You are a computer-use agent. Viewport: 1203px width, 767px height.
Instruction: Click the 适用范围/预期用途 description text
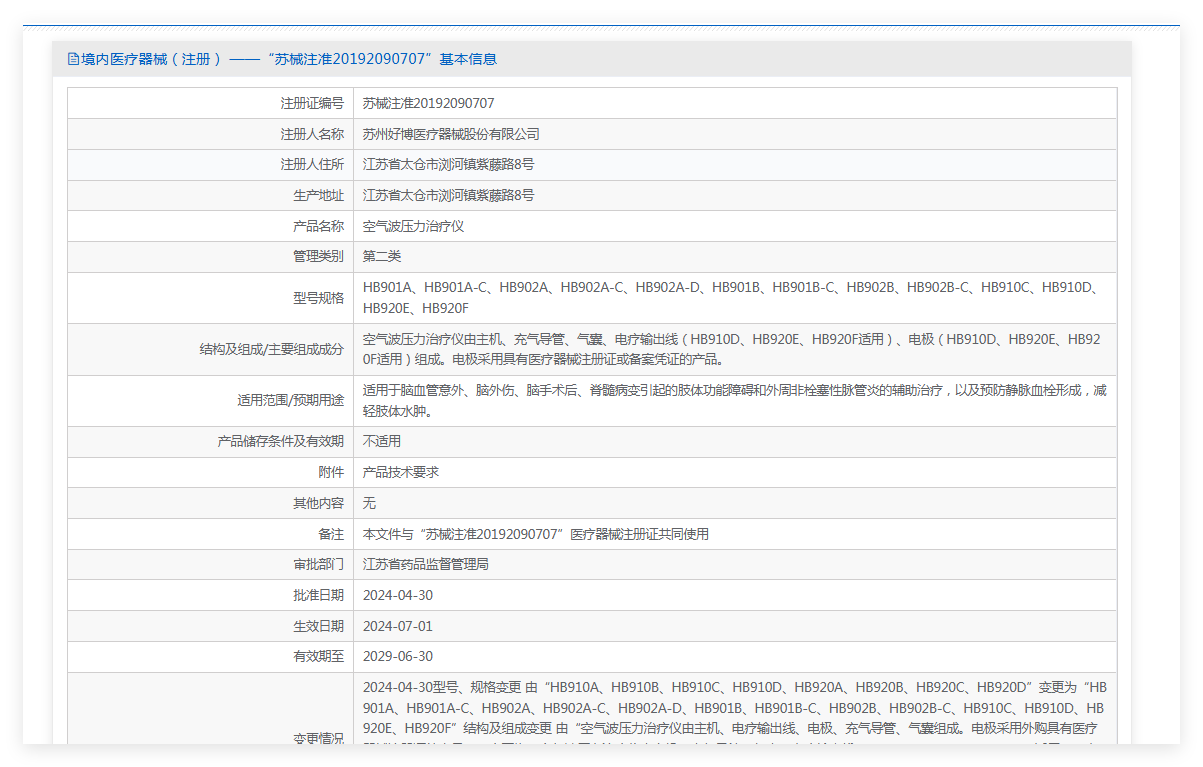coord(734,400)
